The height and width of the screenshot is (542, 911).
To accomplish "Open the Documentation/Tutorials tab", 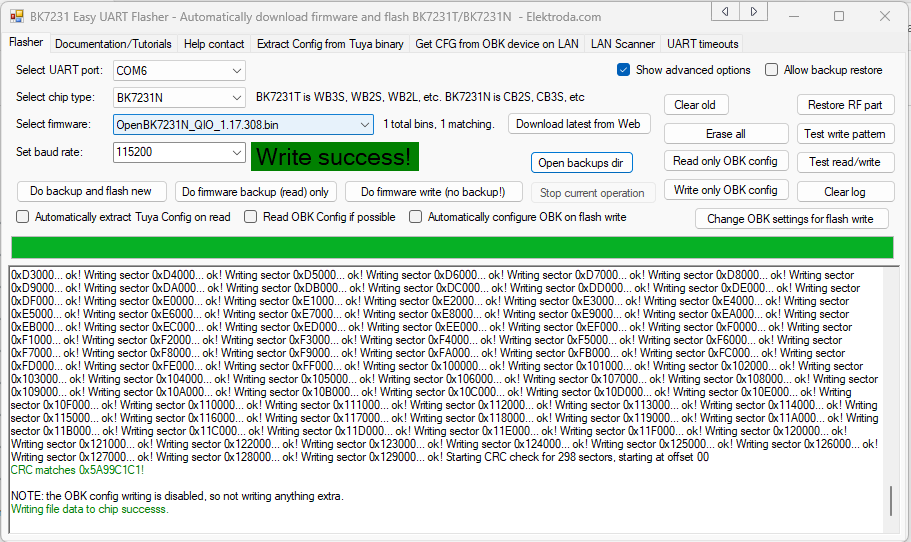I will pyautogui.click(x=113, y=44).
